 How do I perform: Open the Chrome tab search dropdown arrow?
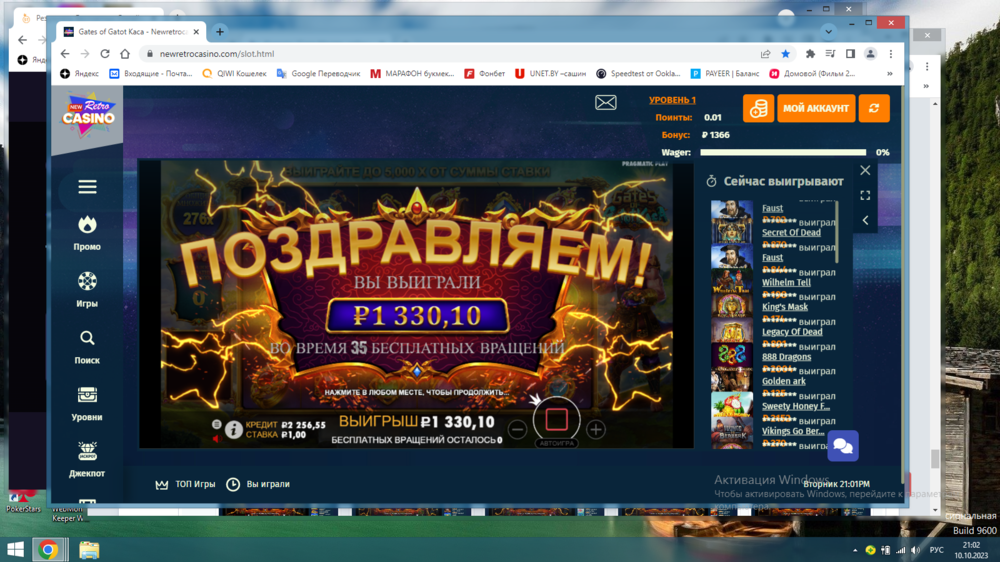[828, 31]
